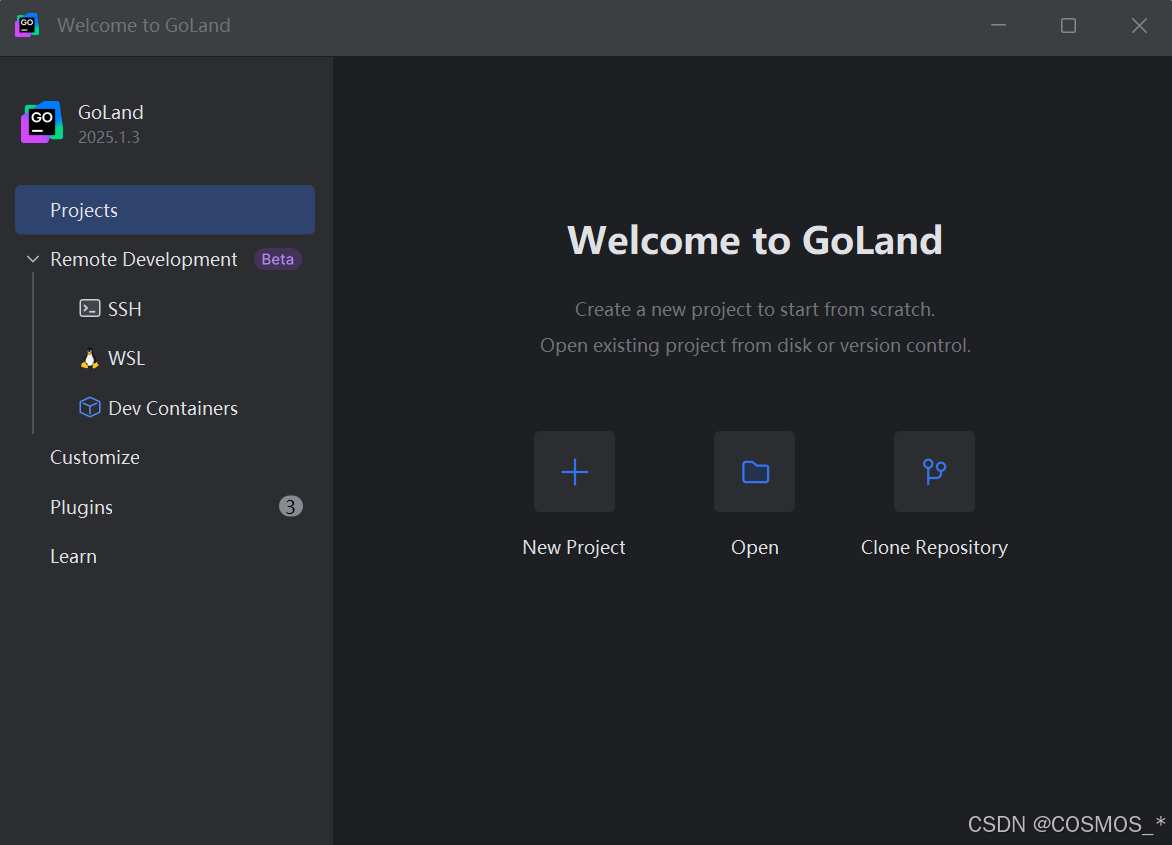Maximize the GoLand welcome window
This screenshot has width=1172, height=845.
point(1069,25)
